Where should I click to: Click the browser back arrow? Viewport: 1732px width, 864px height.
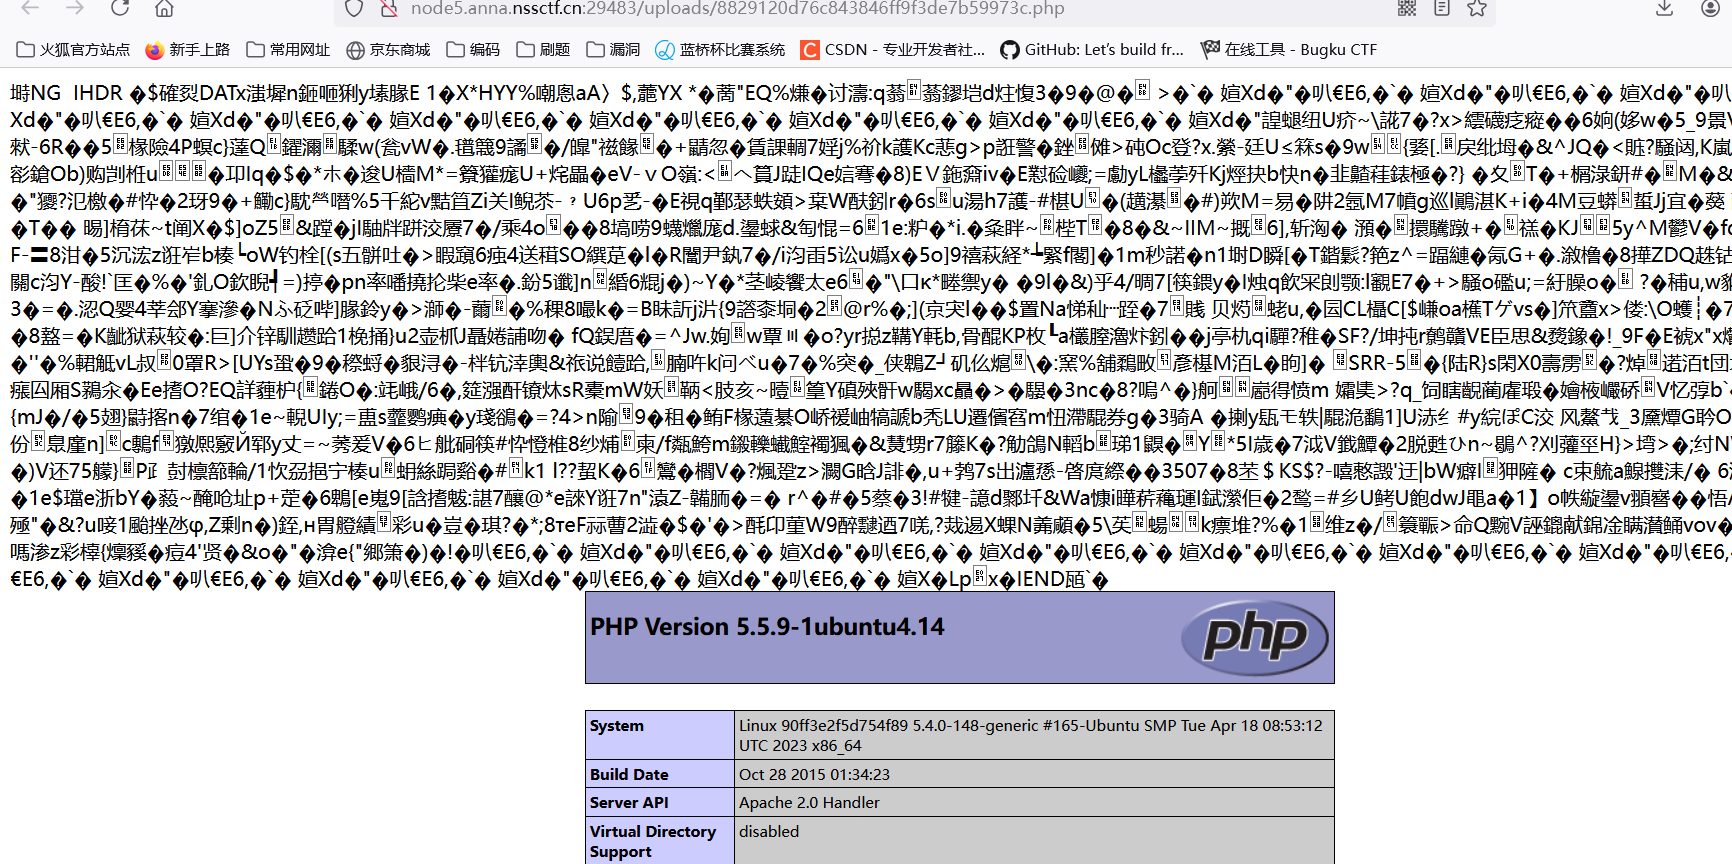pyautogui.click(x=30, y=8)
